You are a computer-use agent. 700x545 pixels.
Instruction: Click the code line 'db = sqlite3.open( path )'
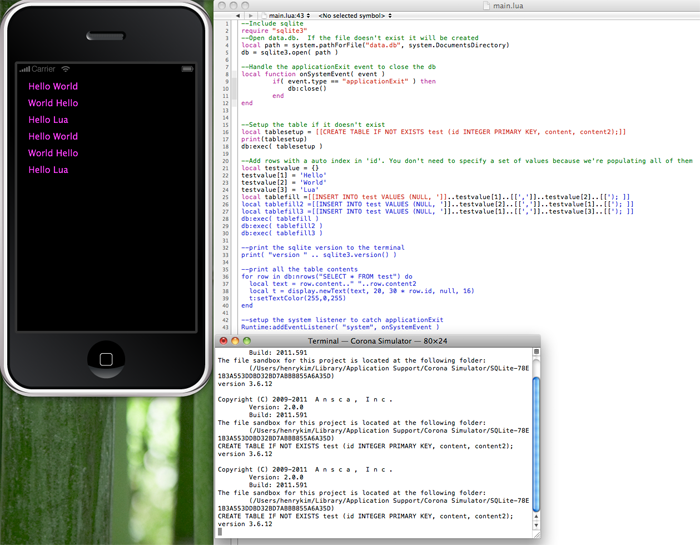click(290, 53)
